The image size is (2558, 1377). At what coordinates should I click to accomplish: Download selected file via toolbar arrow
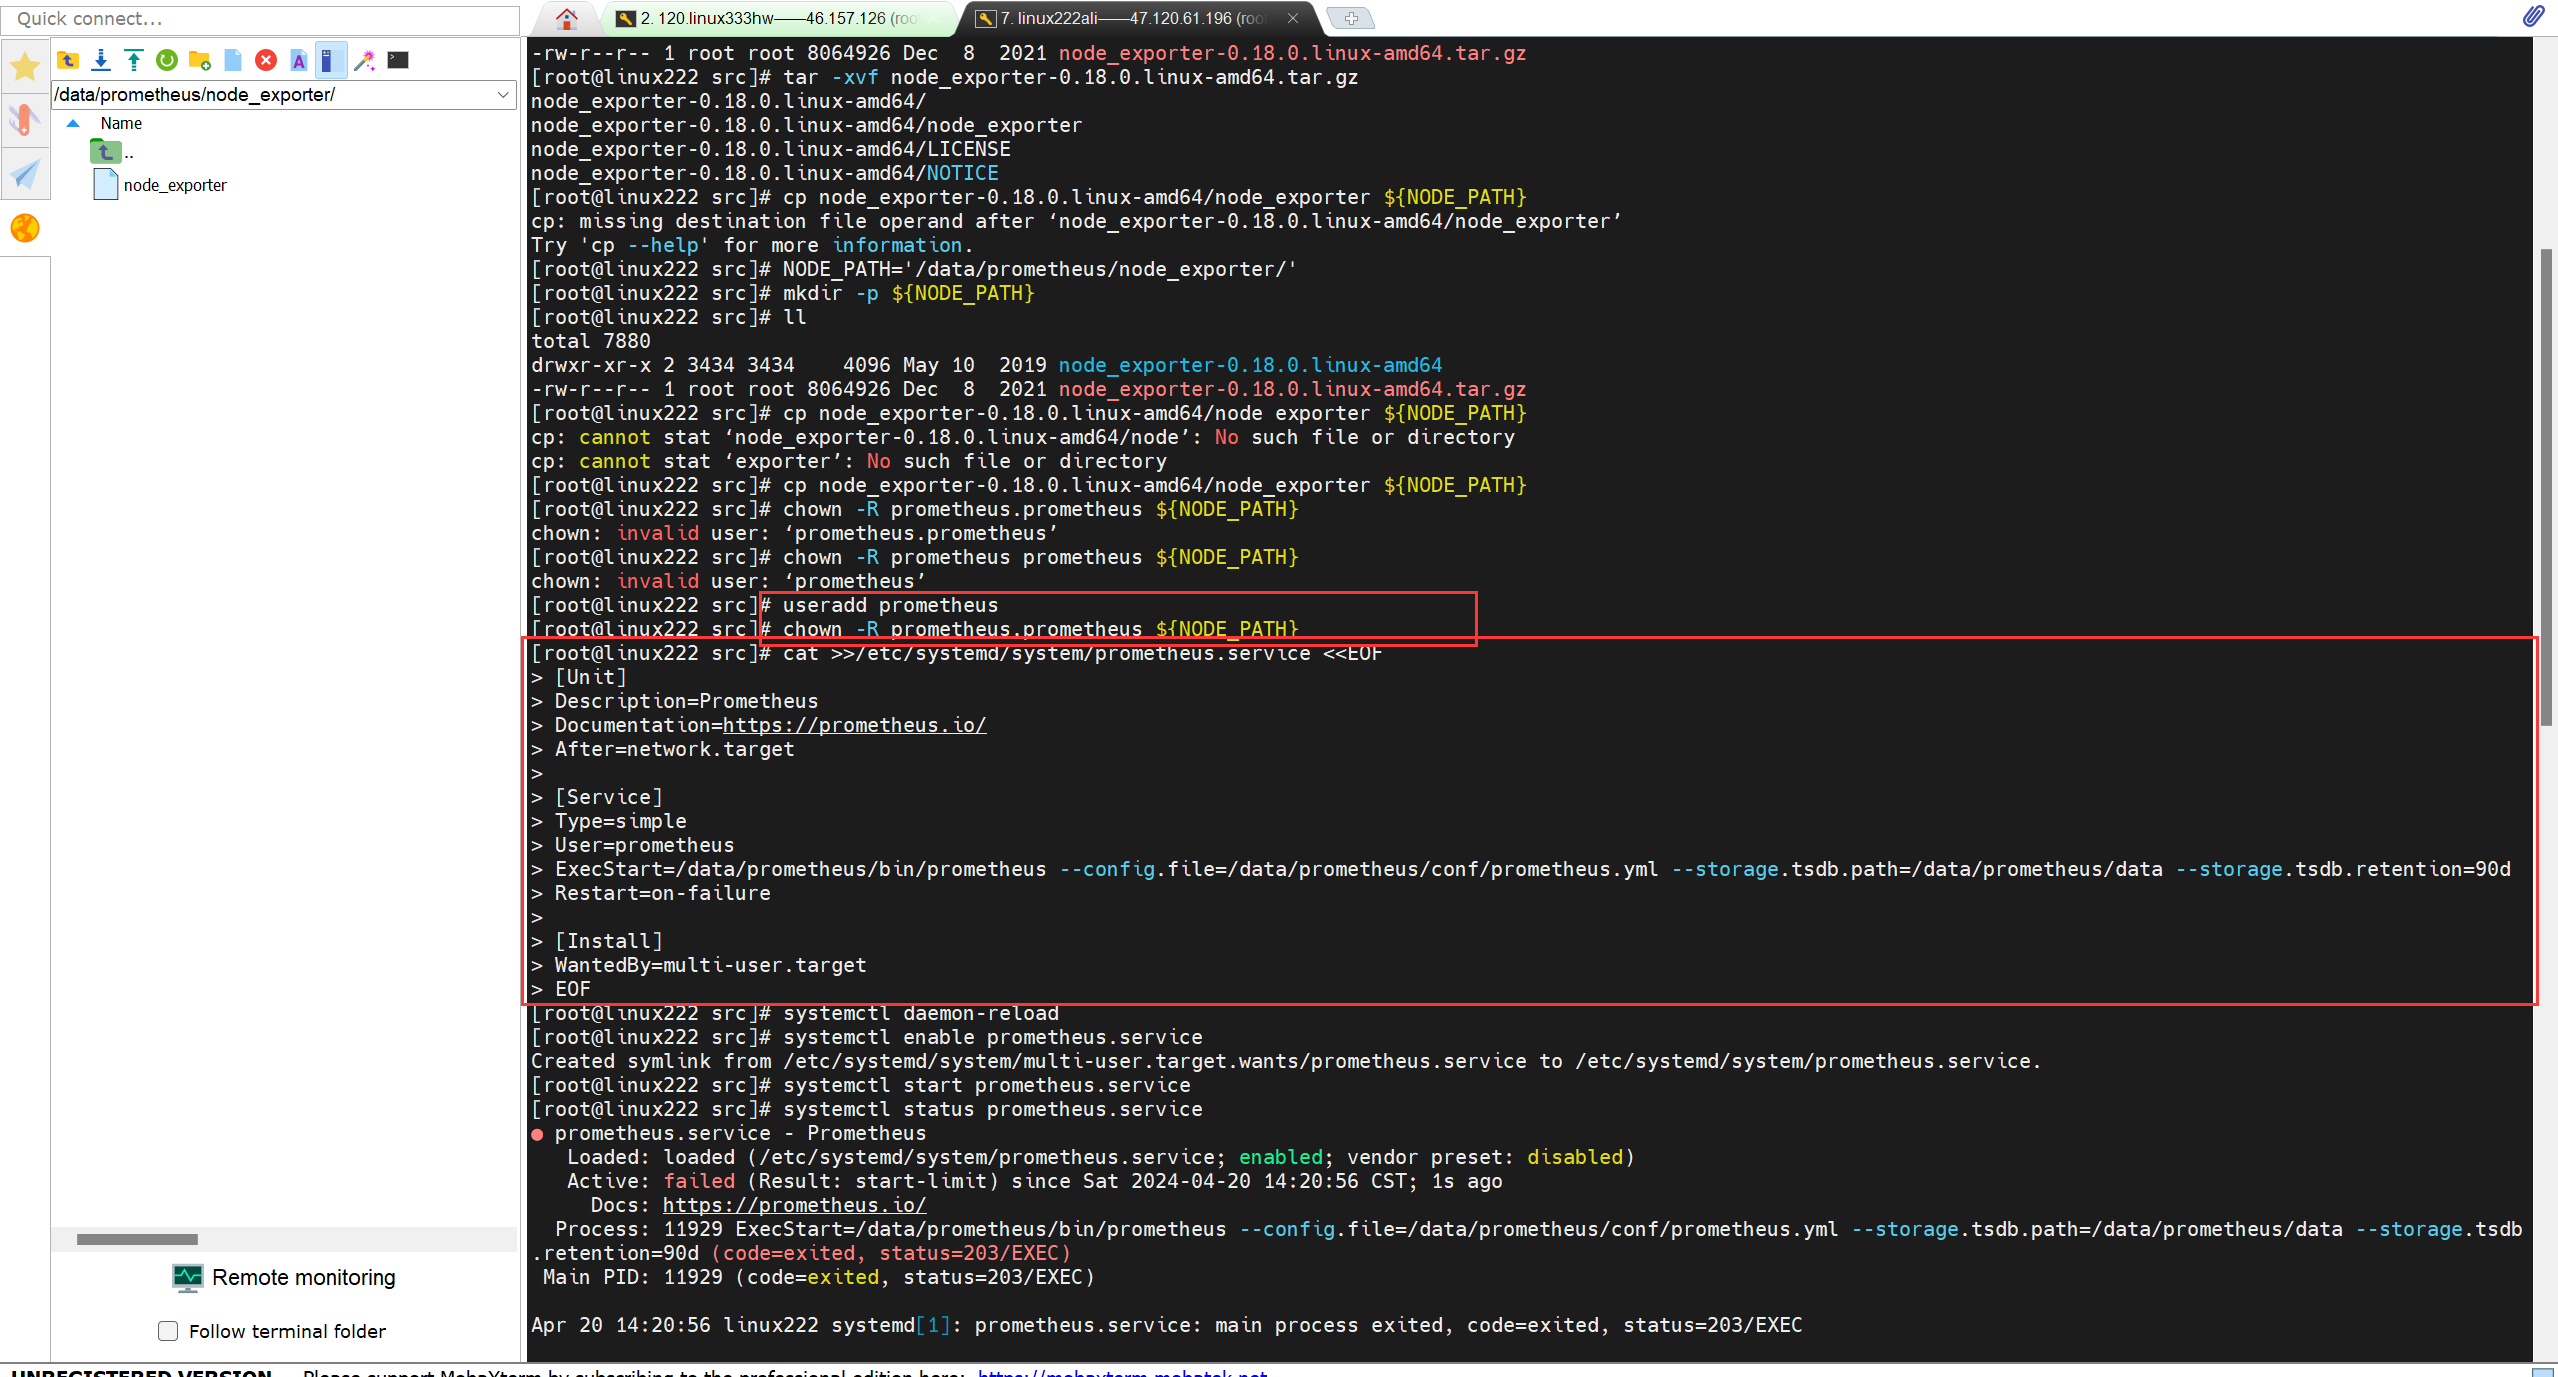click(x=101, y=60)
